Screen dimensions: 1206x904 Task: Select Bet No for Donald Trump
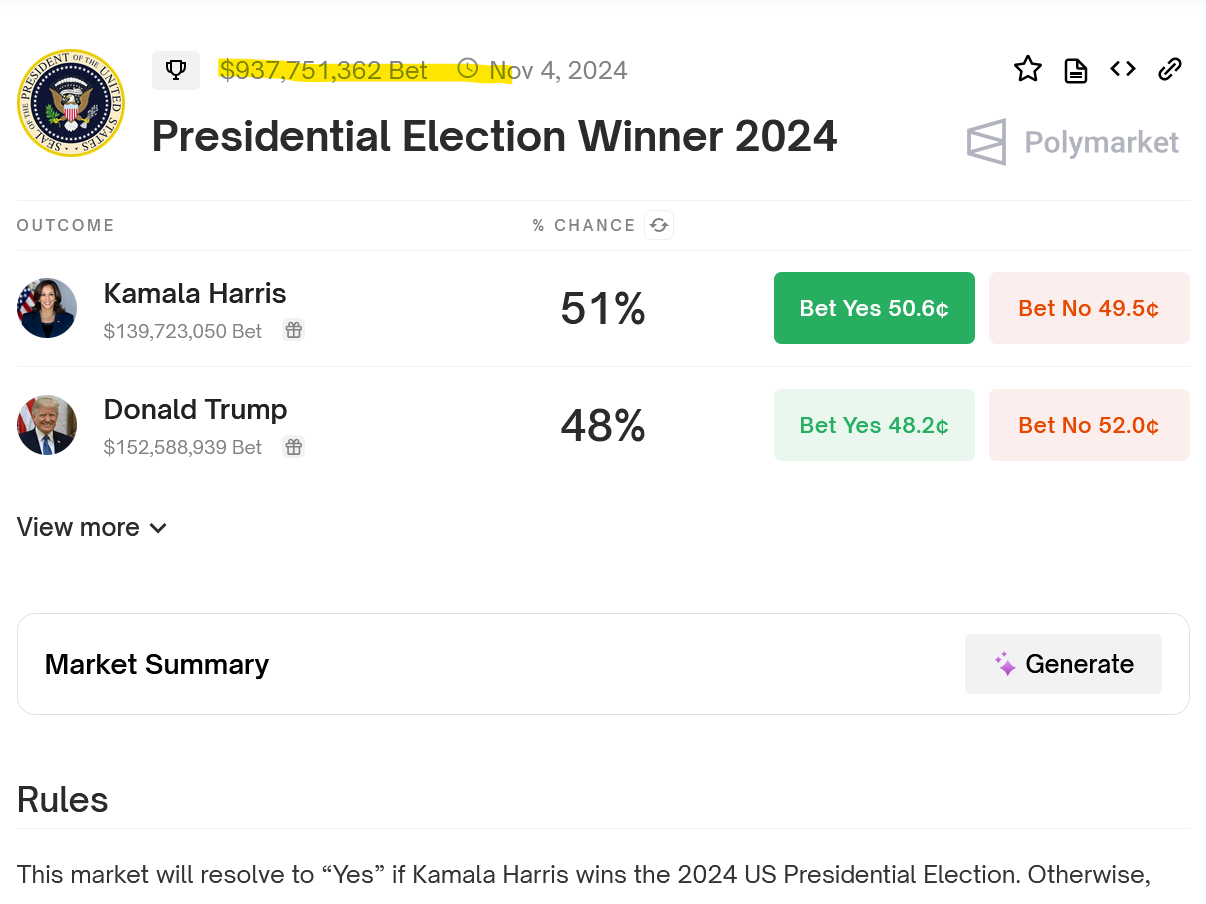(1089, 425)
